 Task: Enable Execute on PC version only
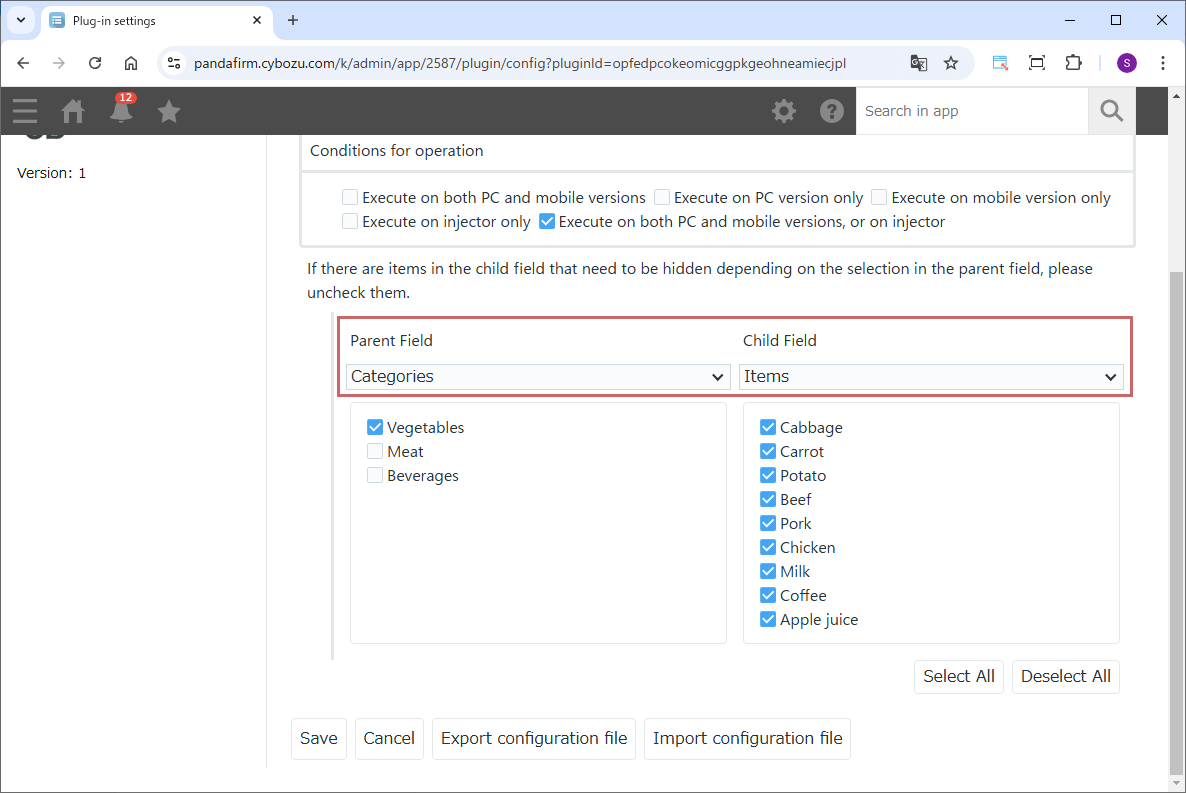(662, 198)
